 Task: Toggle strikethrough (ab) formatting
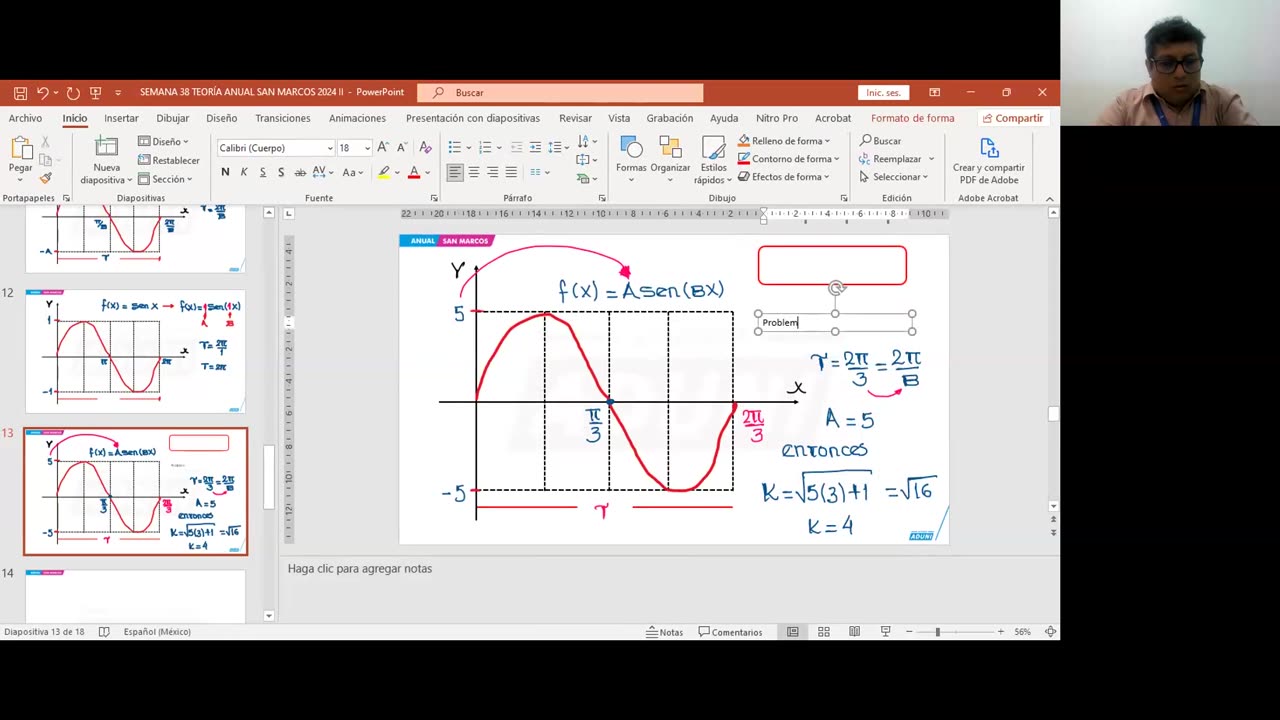[300, 172]
